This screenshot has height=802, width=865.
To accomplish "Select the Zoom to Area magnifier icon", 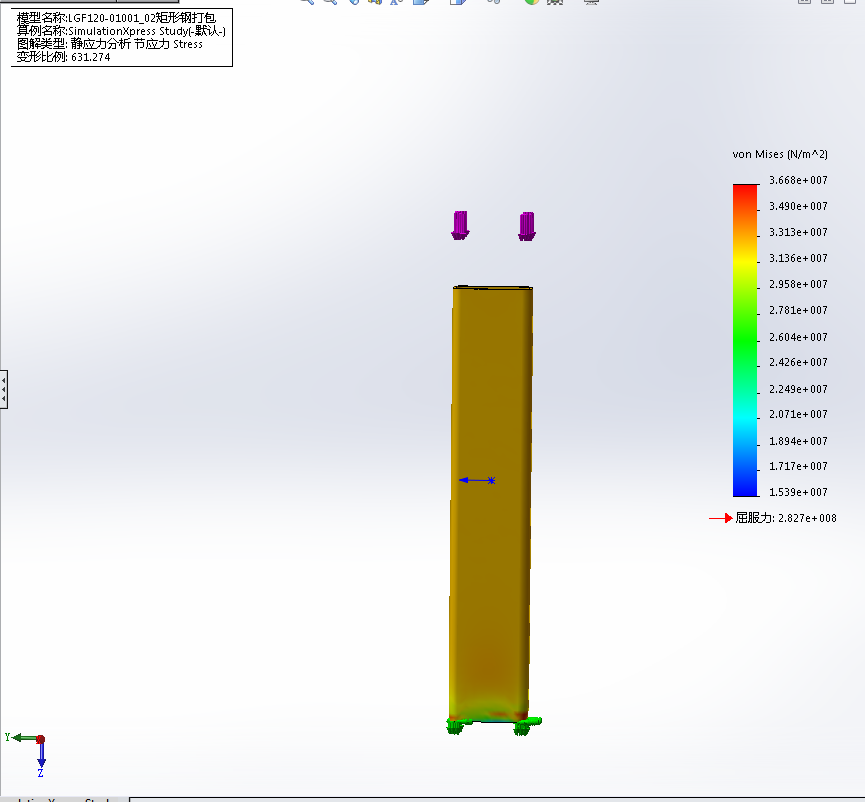I will [x=330, y=3].
